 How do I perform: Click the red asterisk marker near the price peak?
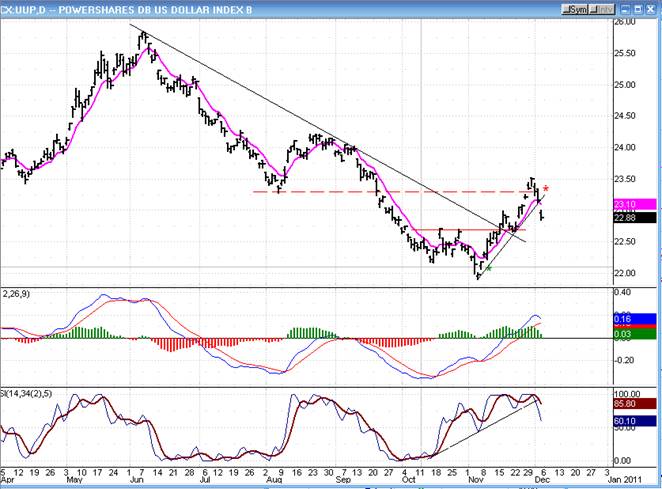546,189
